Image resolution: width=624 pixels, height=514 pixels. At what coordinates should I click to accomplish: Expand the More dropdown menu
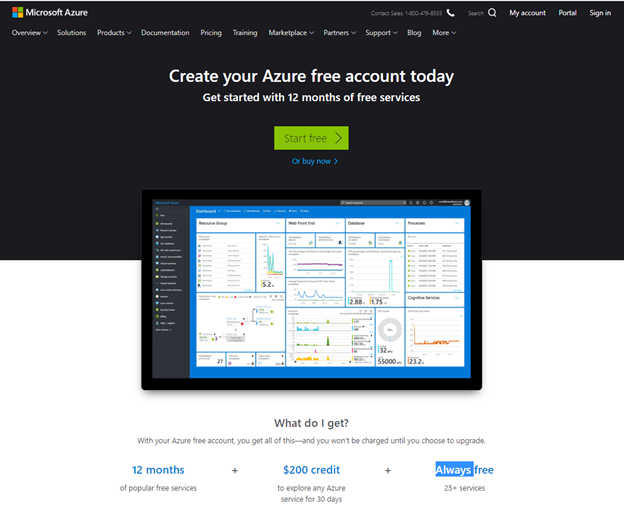[444, 33]
